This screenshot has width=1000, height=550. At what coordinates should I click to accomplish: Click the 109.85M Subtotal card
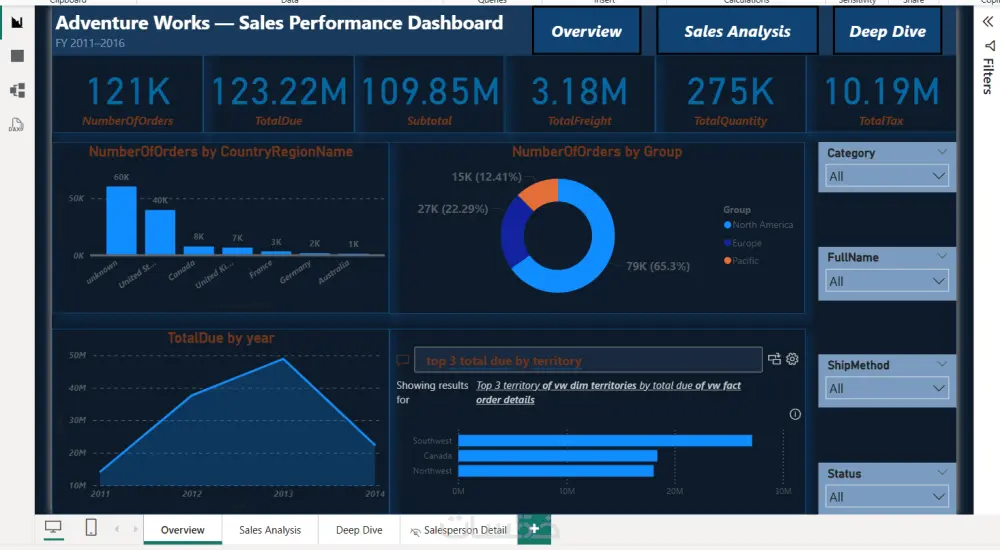(x=429, y=94)
